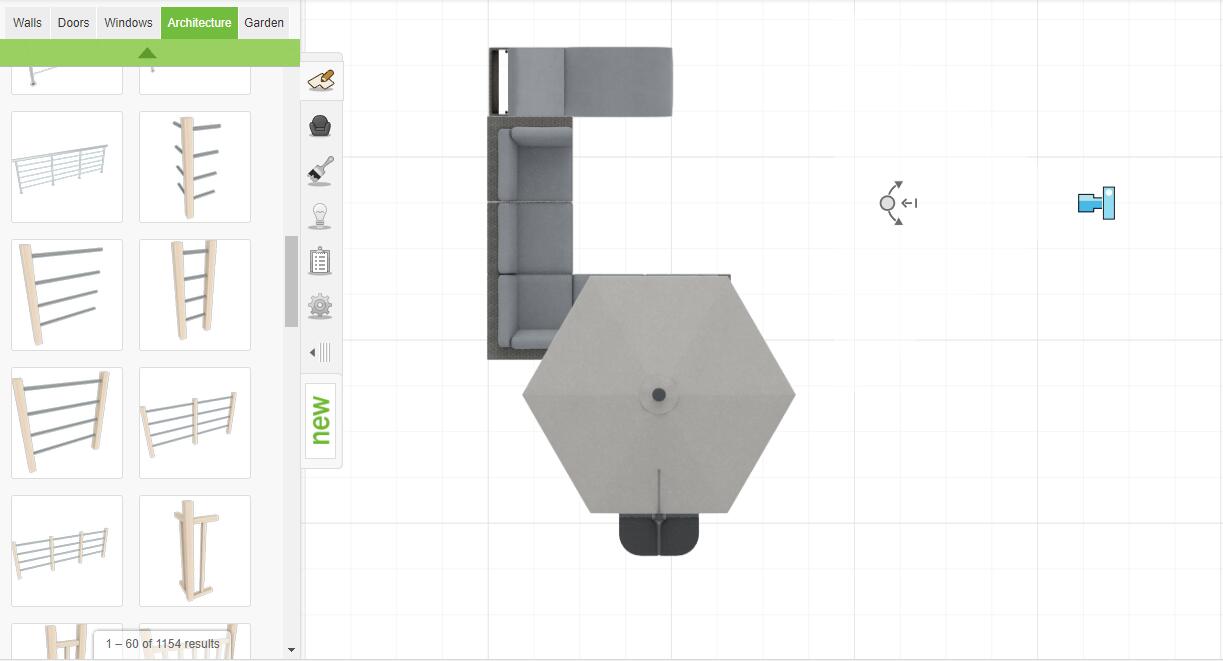Open settings with the gear icon

(x=320, y=307)
